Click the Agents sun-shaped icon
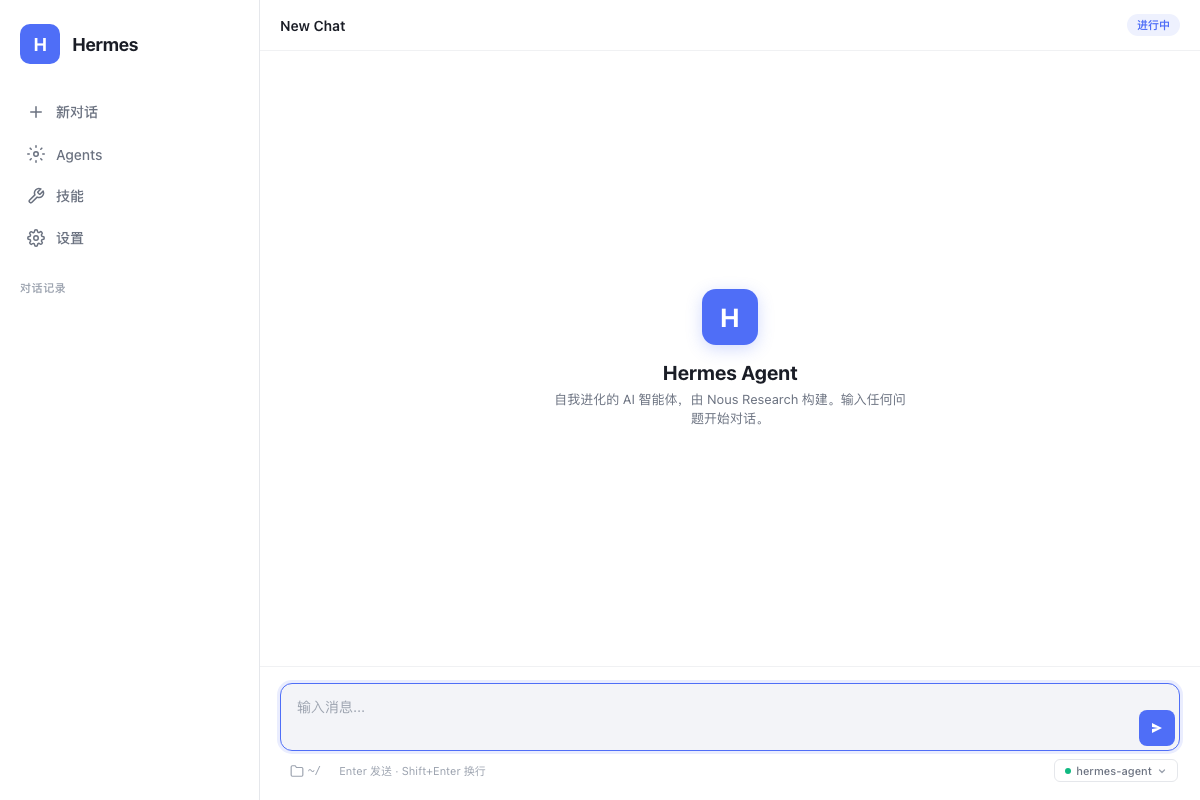This screenshot has width=1200, height=800. click(36, 154)
